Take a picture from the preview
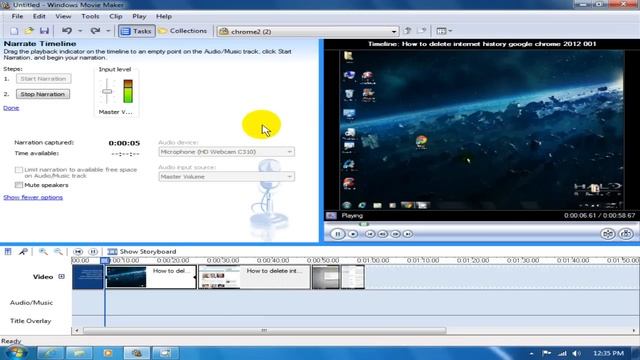640x360 pixels. (626, 233)
